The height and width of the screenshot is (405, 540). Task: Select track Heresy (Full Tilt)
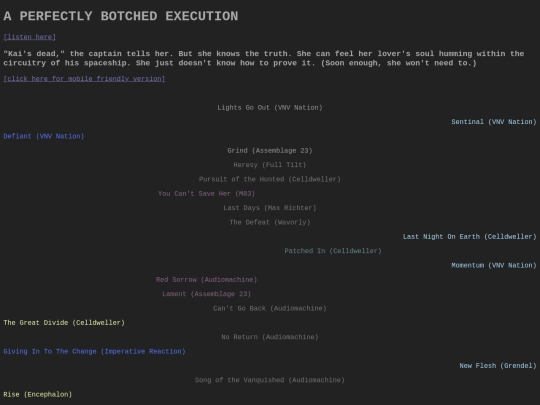(270, 165)
